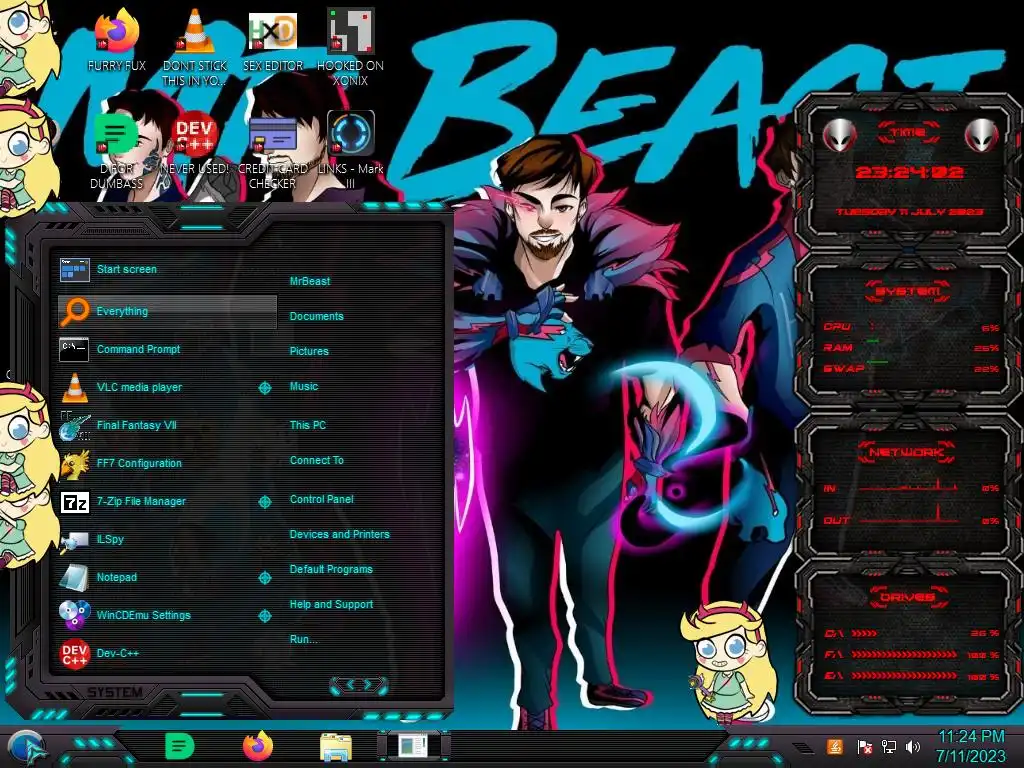The image size is (1024, 768).
Task: Expand the Notepad jump list arrow
Action: point(264,578)
